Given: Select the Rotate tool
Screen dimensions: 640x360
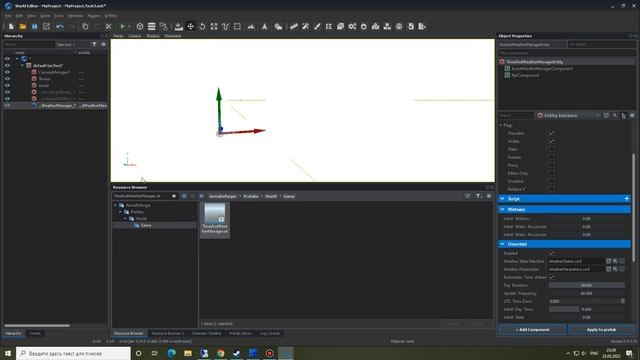Looking at the screenshot, I should click(x=202, y=27).
